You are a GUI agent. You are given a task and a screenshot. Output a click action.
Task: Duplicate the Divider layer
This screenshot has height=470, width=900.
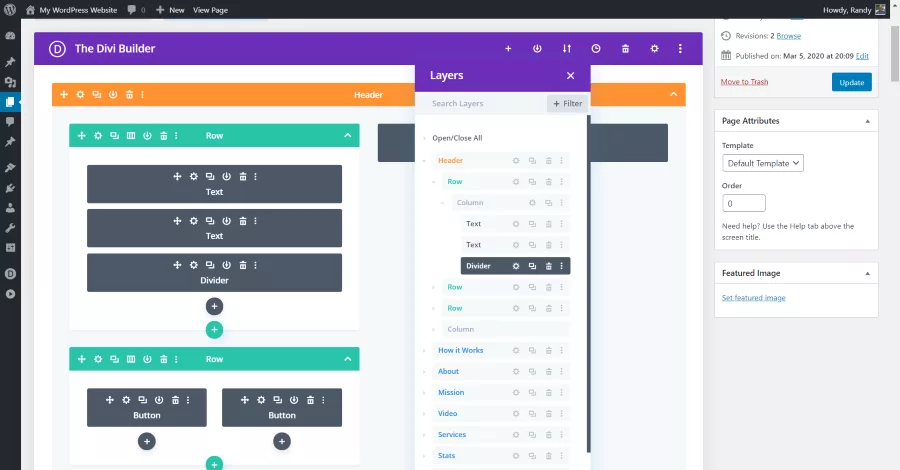point(532,266)
